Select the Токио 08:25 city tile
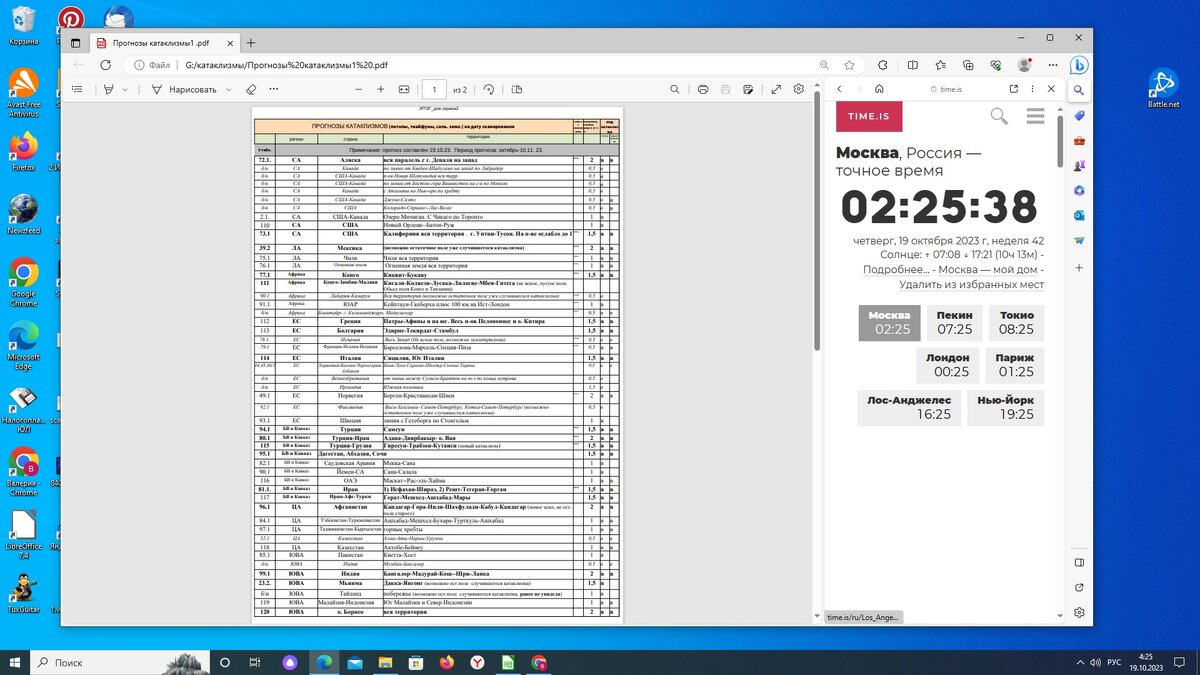Viewport: 1200px width, 675px height. click(1016, 322)
